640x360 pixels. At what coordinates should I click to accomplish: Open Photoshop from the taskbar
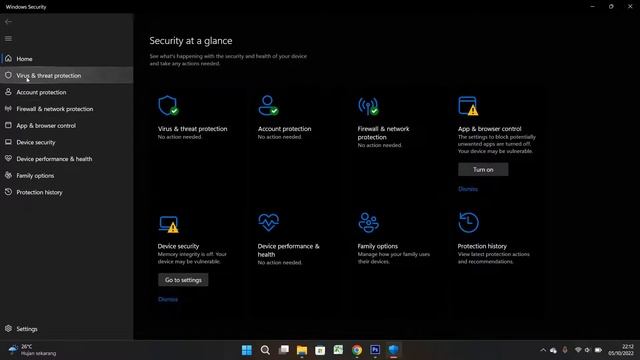click(375, 350)
